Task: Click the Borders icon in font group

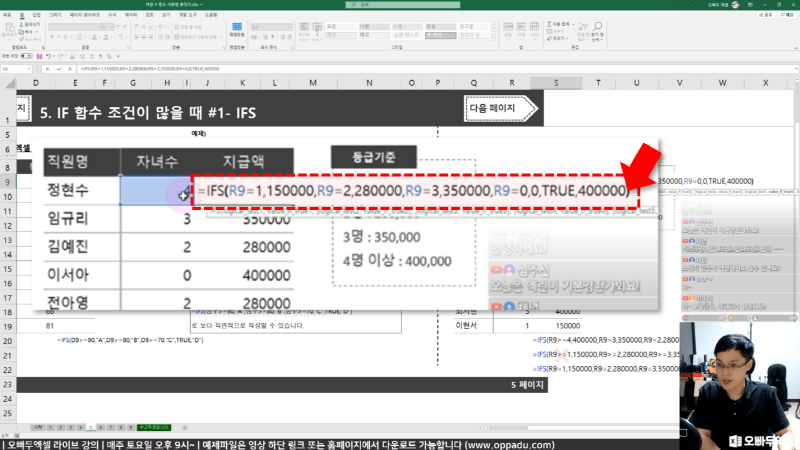Action: tap(79, 37)
